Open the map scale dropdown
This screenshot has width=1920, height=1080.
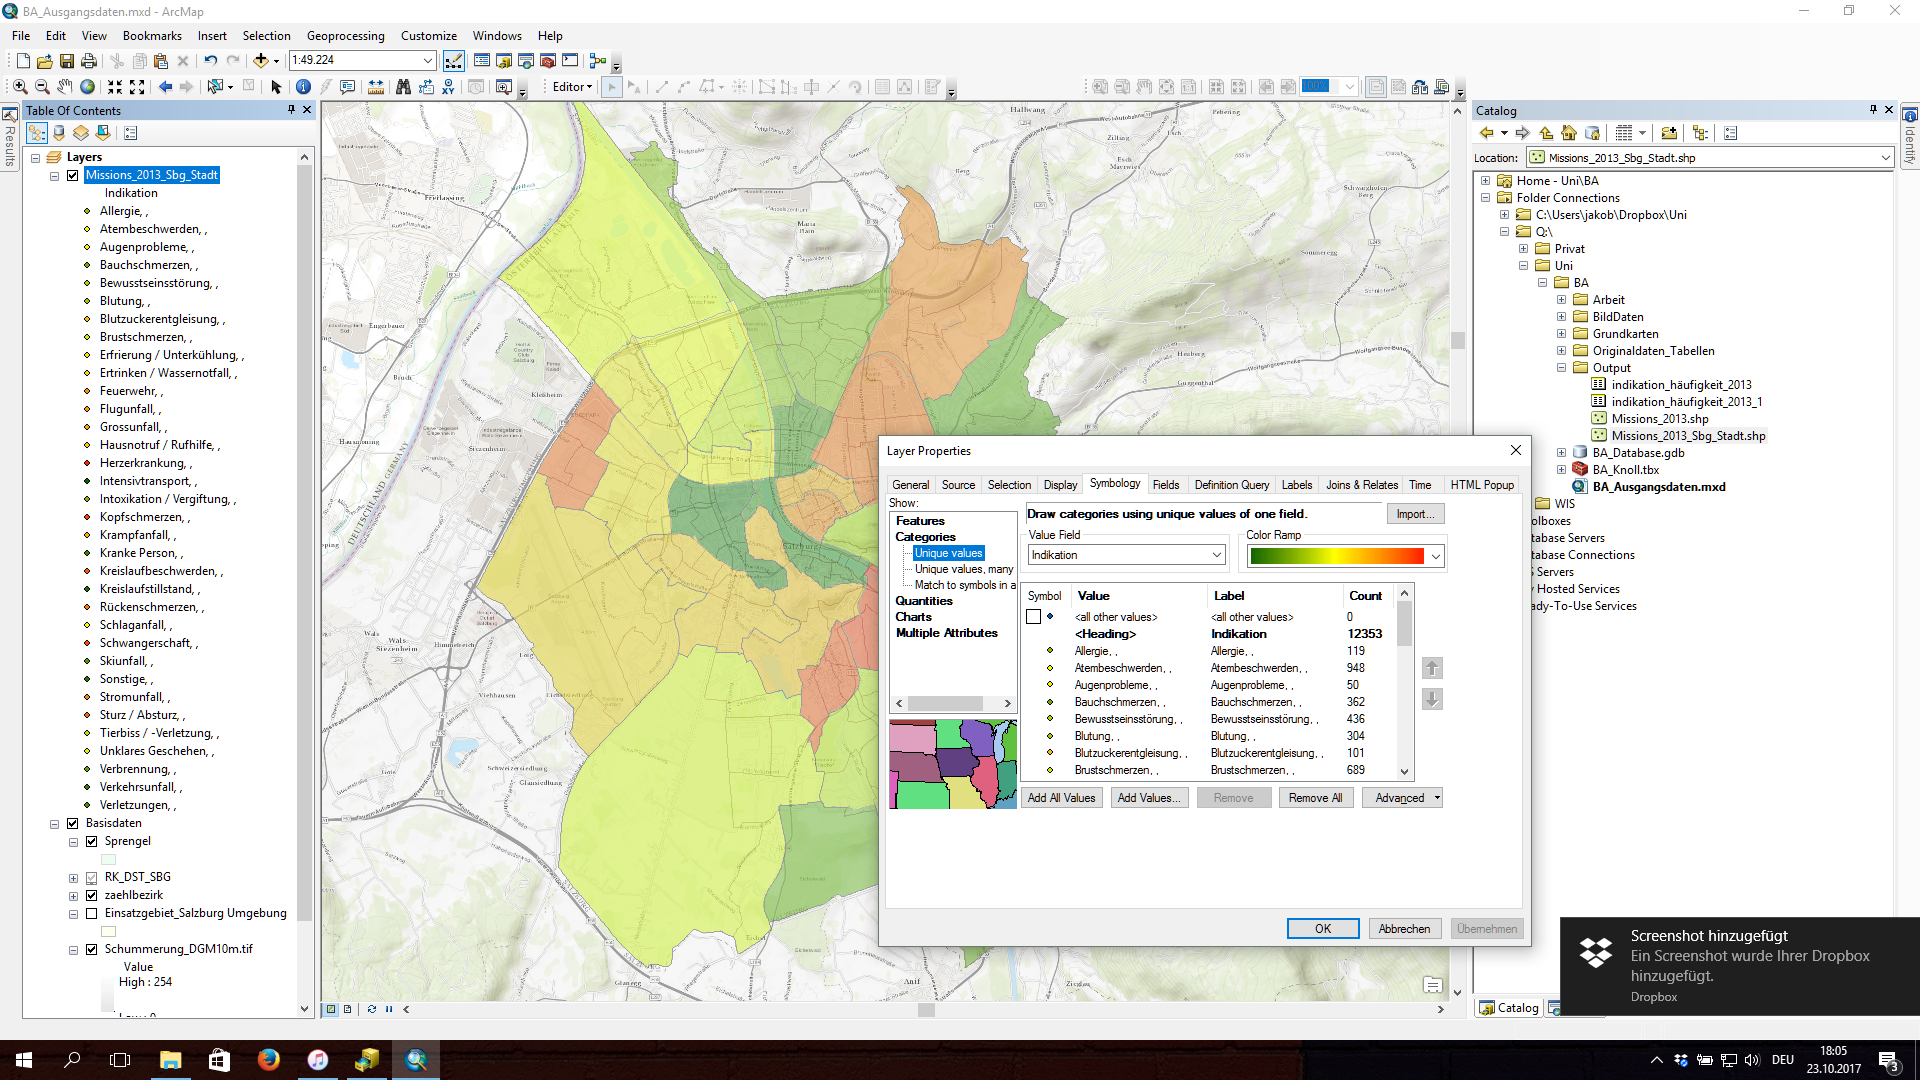tap(428, 61)
